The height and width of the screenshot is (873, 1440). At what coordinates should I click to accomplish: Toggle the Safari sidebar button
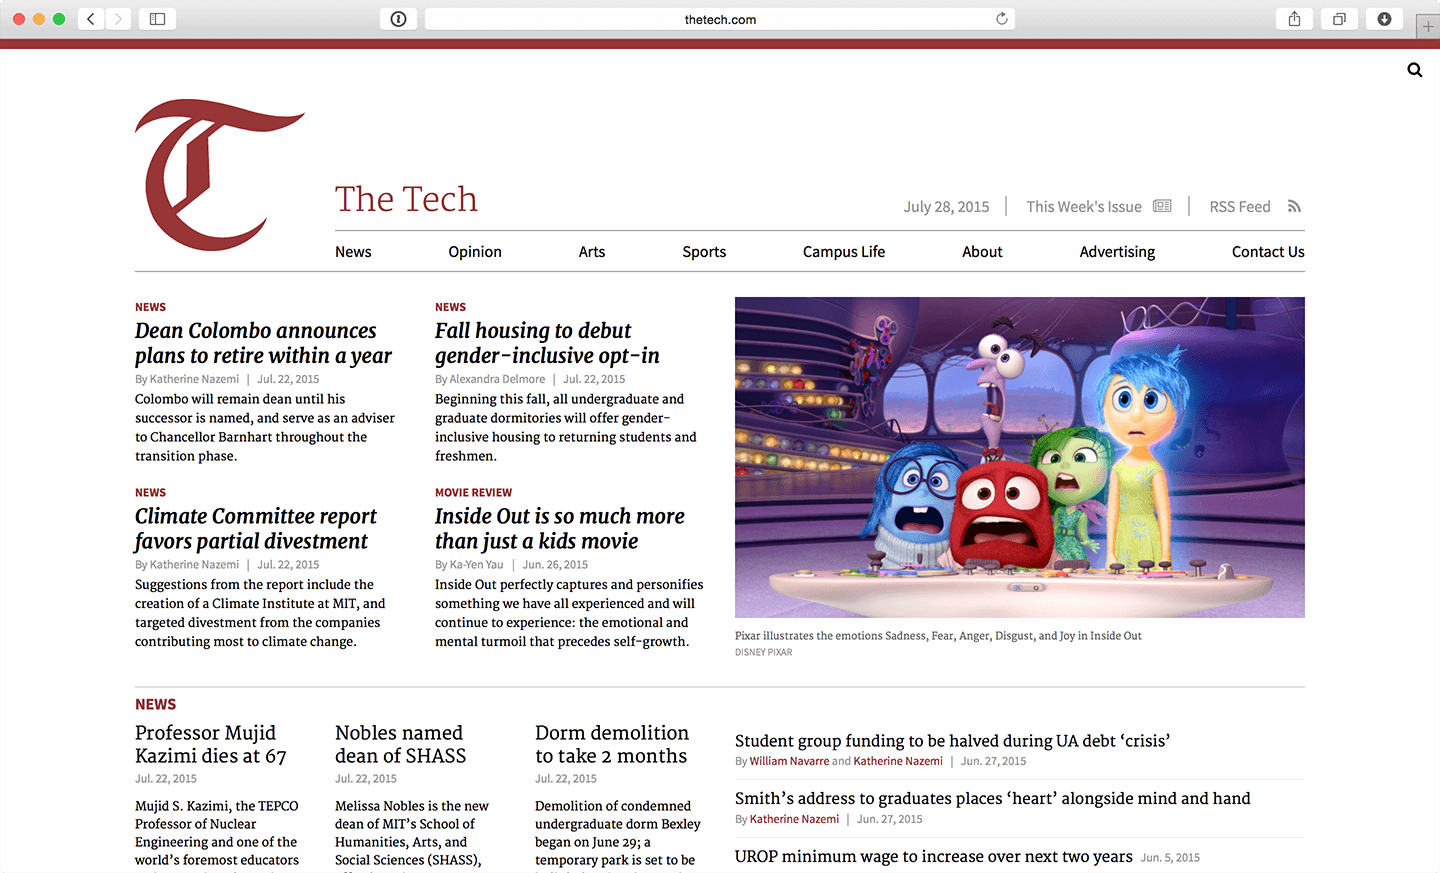157,19
